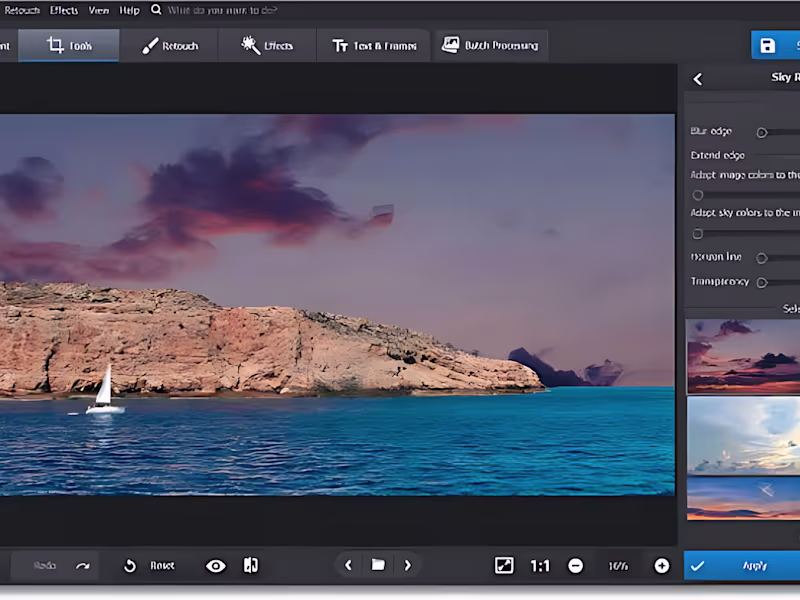Toggle before/after split compare view
This screenshot has width=800, height=600.
click(x=250, y=566)
